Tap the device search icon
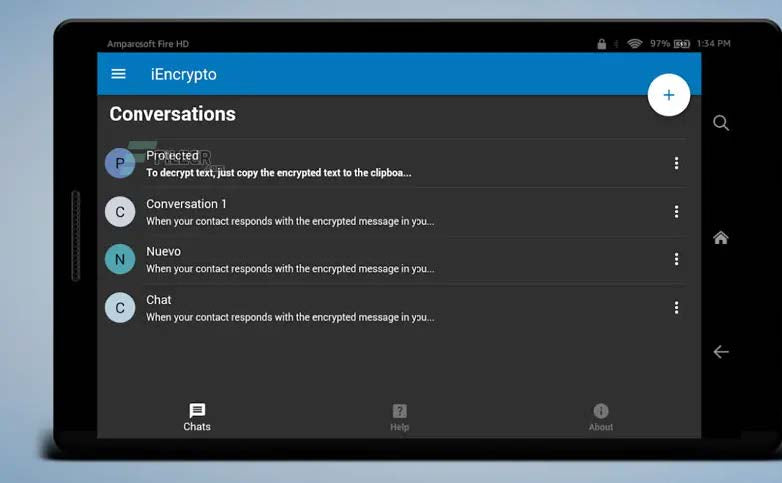Screen dimensions: 782x483 721,123
